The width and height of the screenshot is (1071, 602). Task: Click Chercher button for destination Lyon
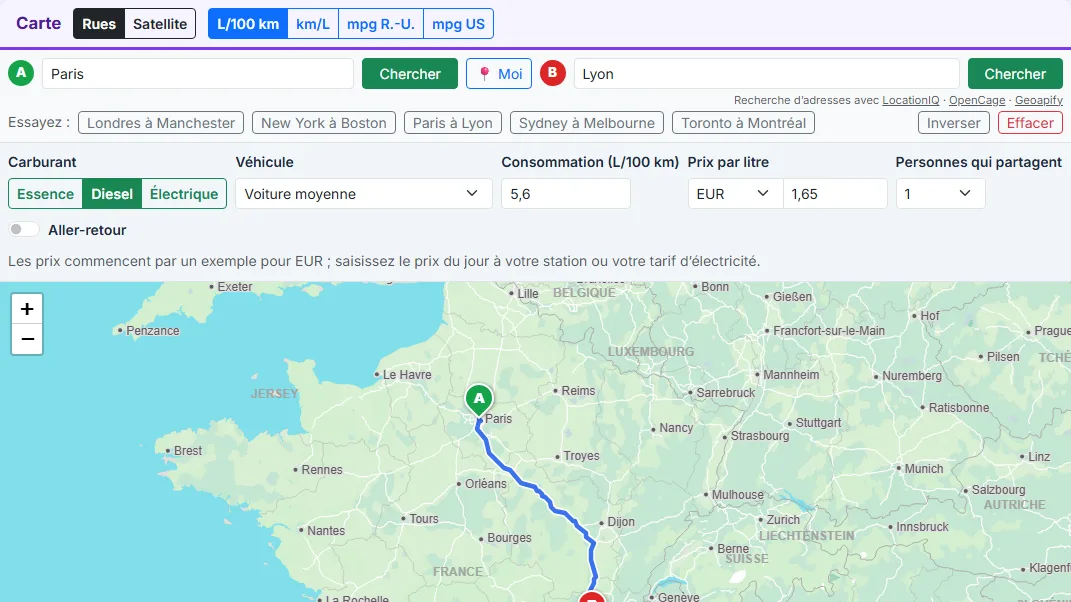tap(1015, 74)
